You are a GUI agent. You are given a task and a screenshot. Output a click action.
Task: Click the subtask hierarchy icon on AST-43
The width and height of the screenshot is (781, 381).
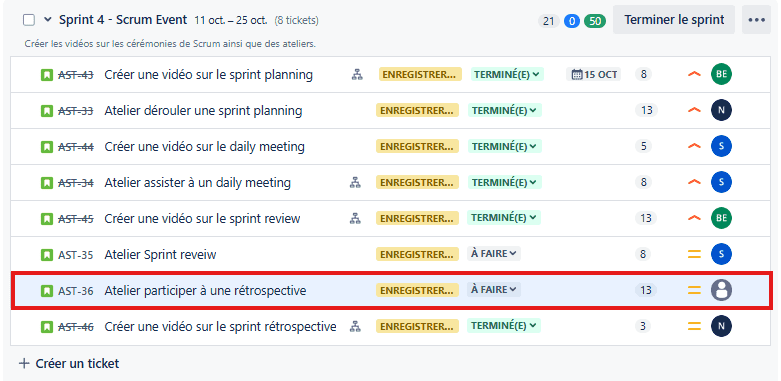[357, 75]
